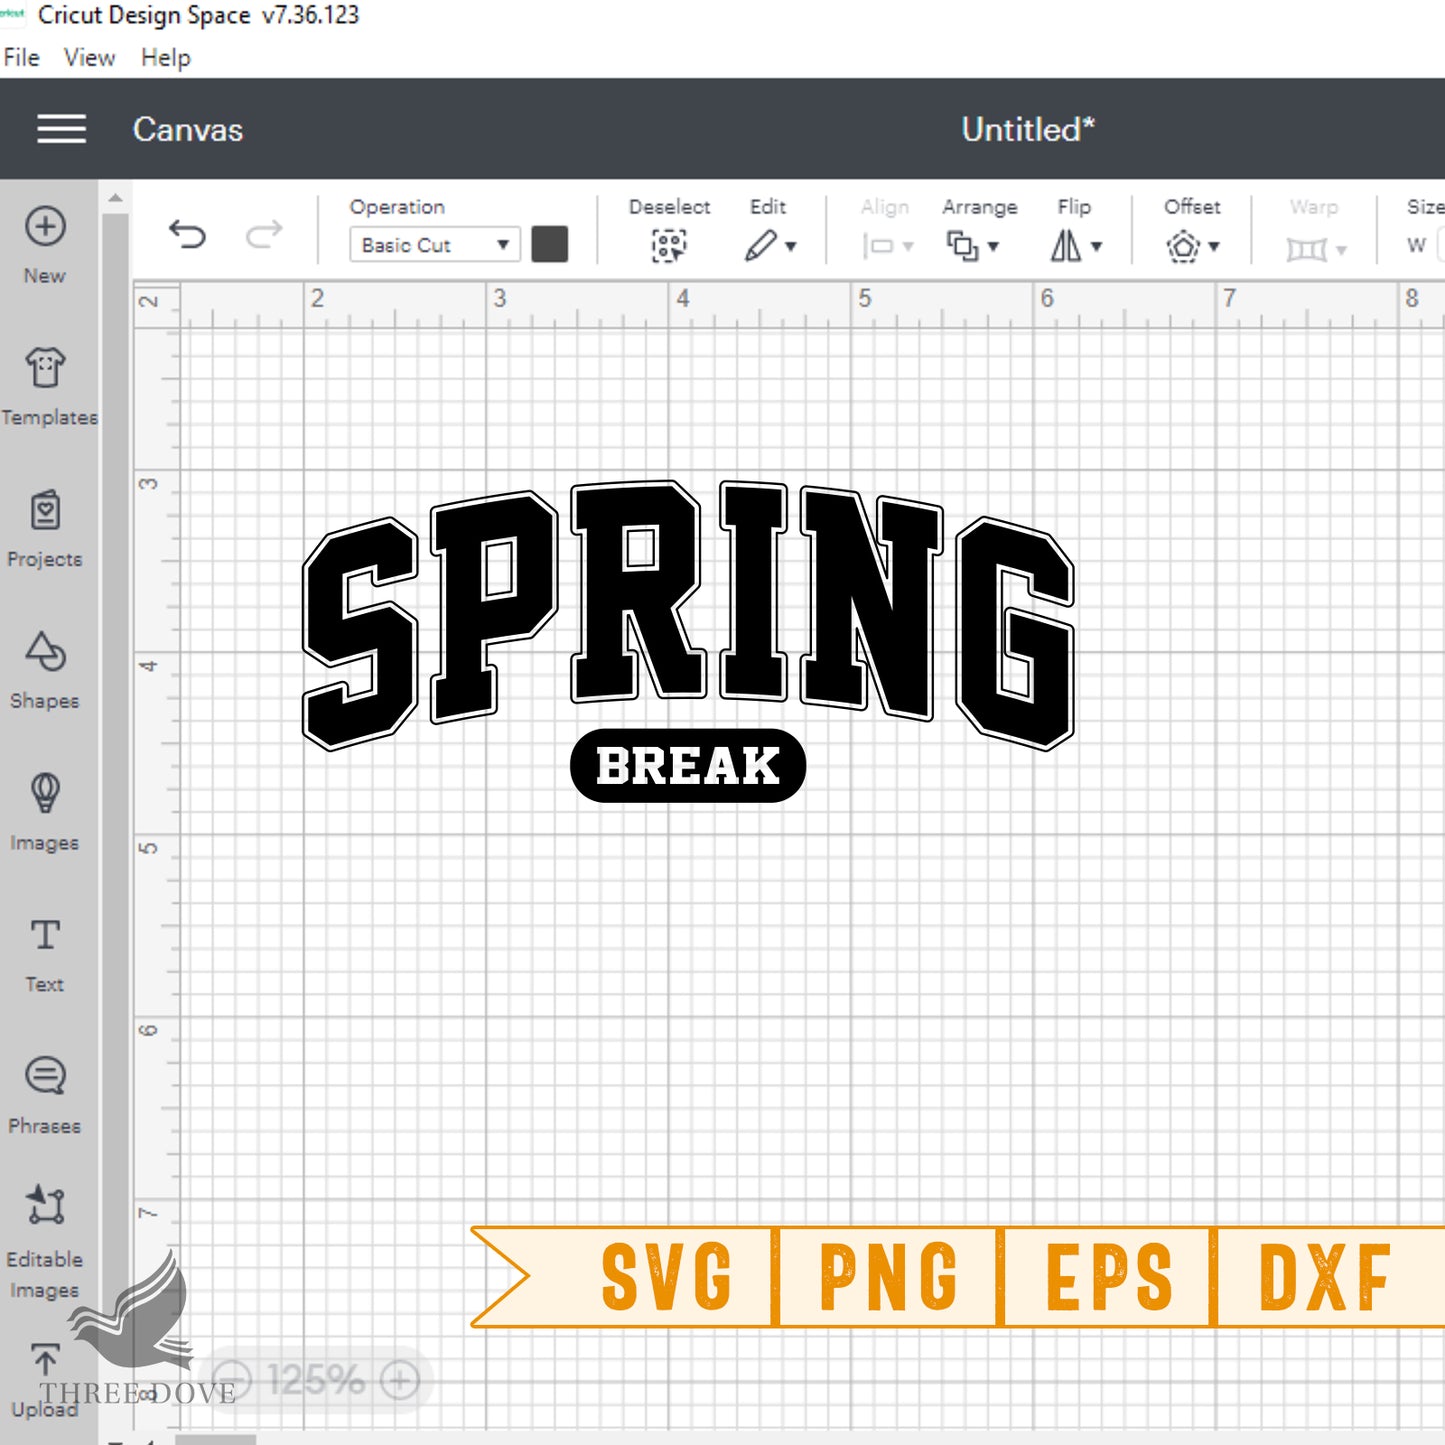Click the New project icon
Screen dimensions: 1445x1445
point(45,227)
